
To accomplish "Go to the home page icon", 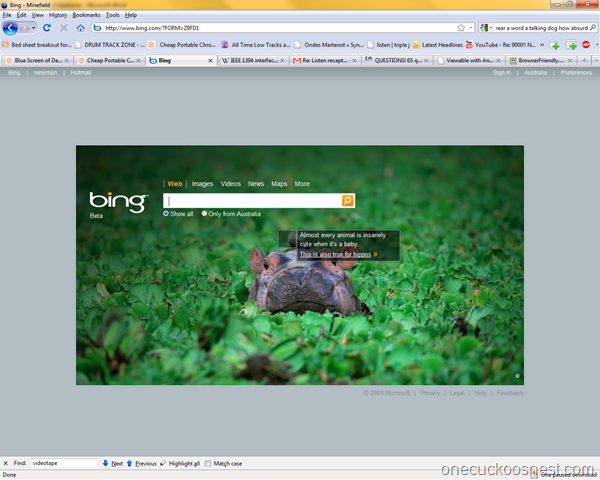I will (x=80, y=28).
